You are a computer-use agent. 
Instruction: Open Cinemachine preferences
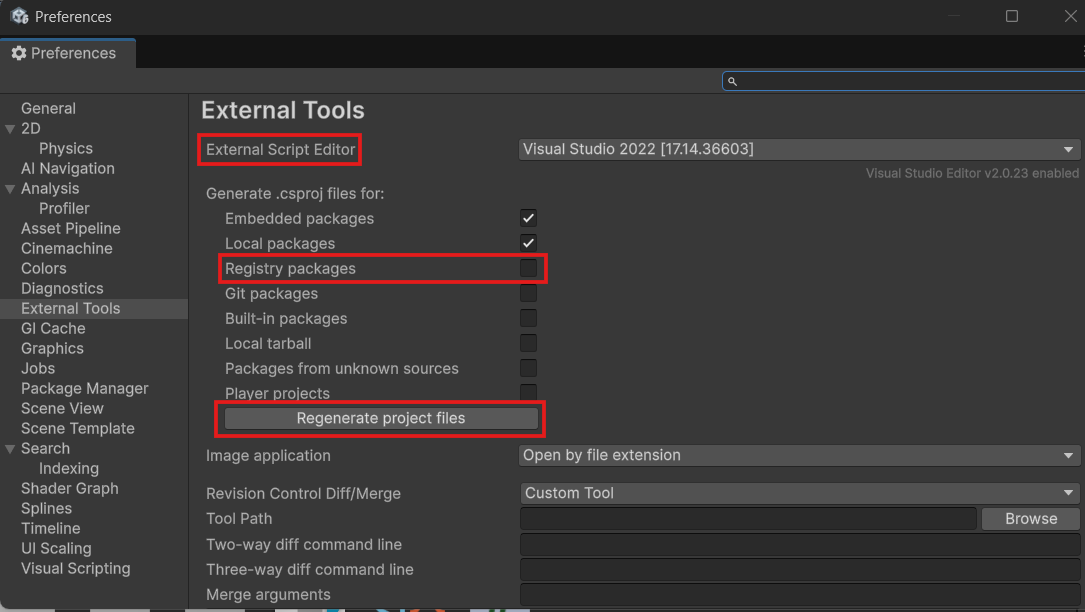point(66,249)
